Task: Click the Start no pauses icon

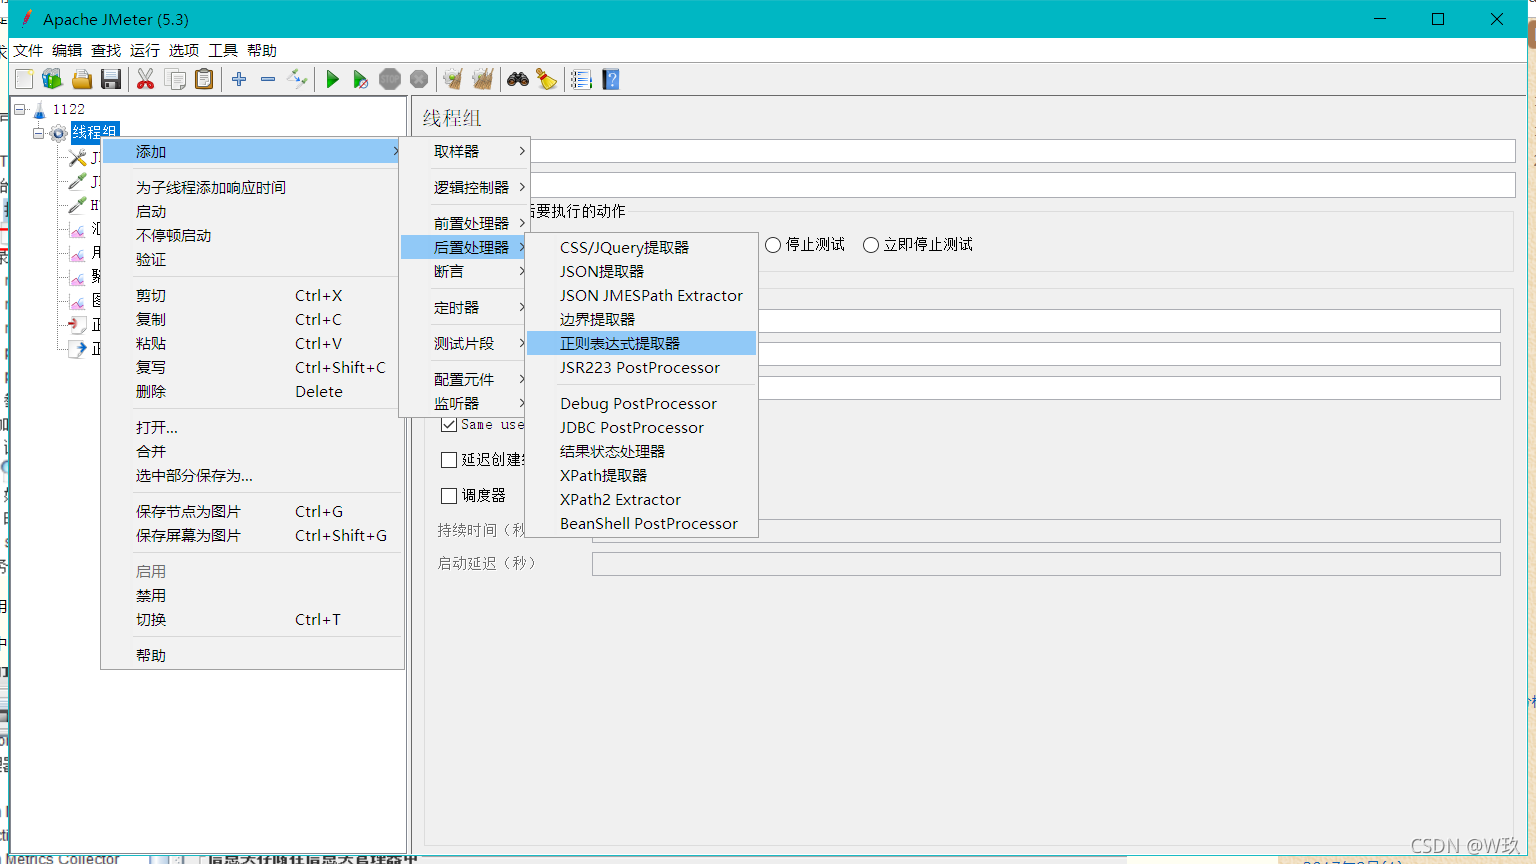Action: 361,79
